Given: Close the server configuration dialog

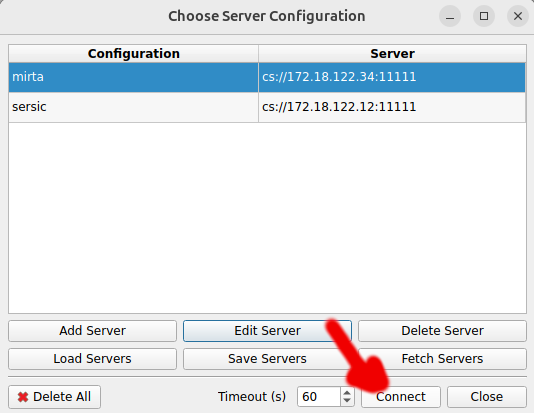Looking at the screenshot, I should tap(487, 397).
